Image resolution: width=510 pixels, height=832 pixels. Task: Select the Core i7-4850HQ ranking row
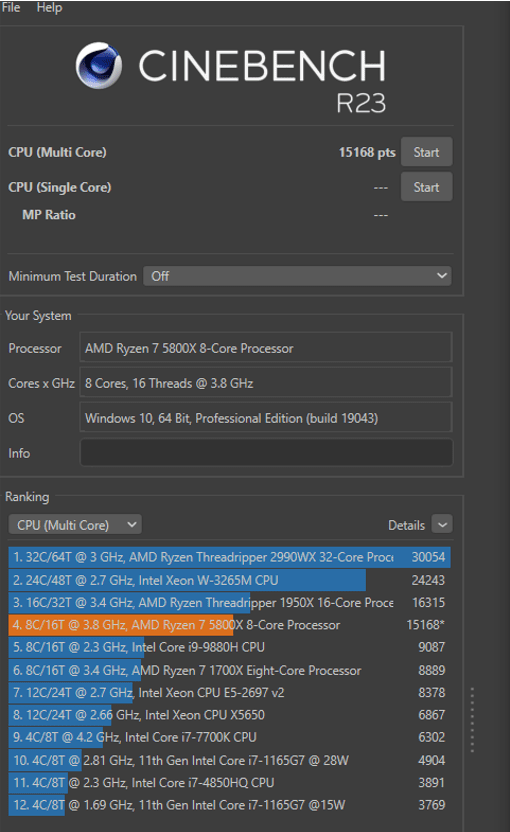(x=229, y=783)
